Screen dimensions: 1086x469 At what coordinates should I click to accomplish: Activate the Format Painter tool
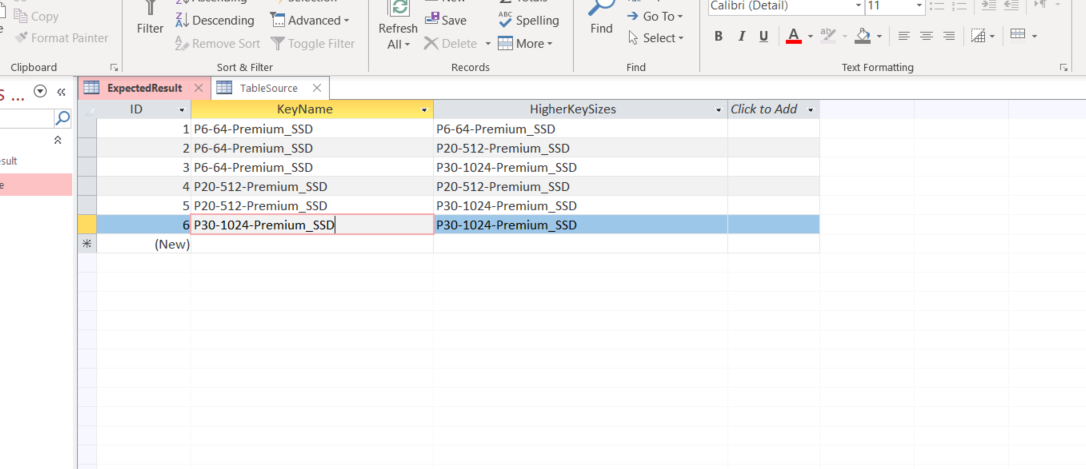62,38
